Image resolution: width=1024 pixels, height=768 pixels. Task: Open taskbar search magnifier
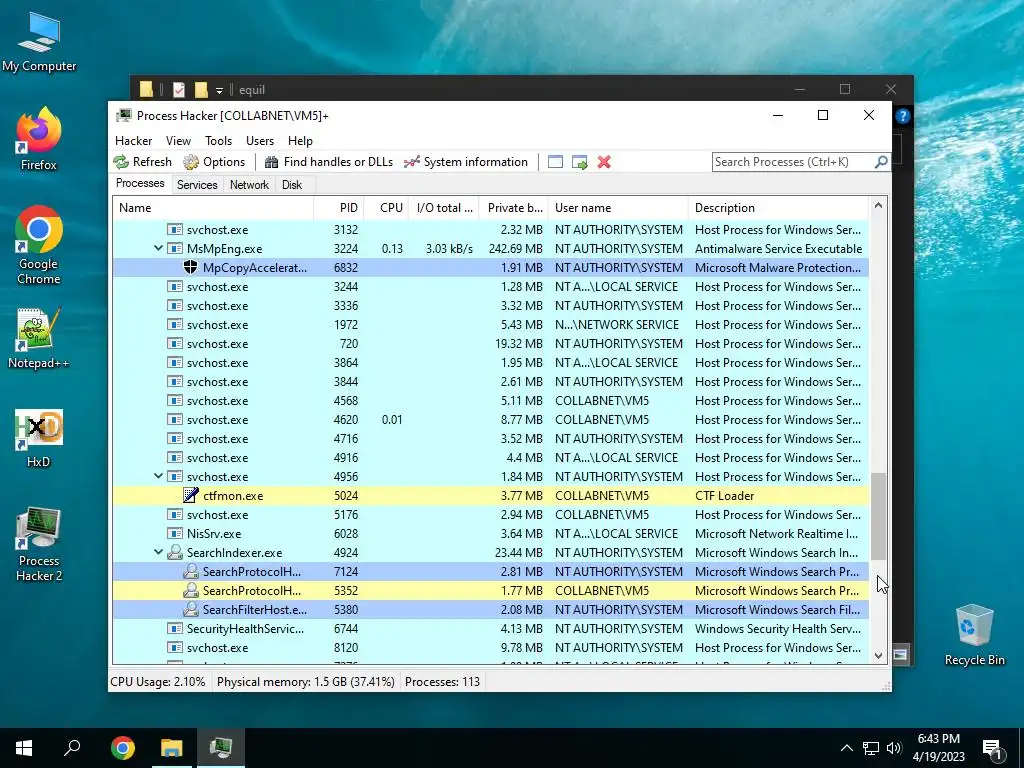(x=72, y=748)
